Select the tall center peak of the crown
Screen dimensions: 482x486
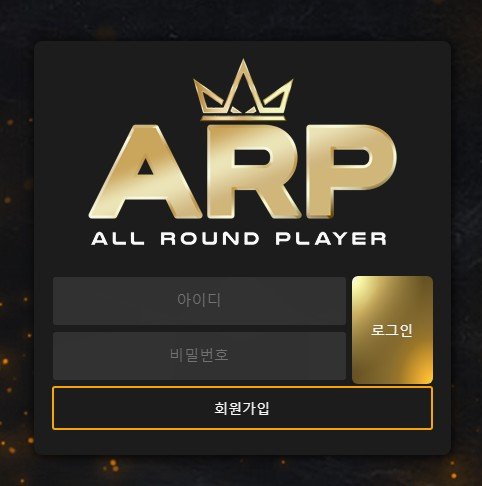click(243, 83)
